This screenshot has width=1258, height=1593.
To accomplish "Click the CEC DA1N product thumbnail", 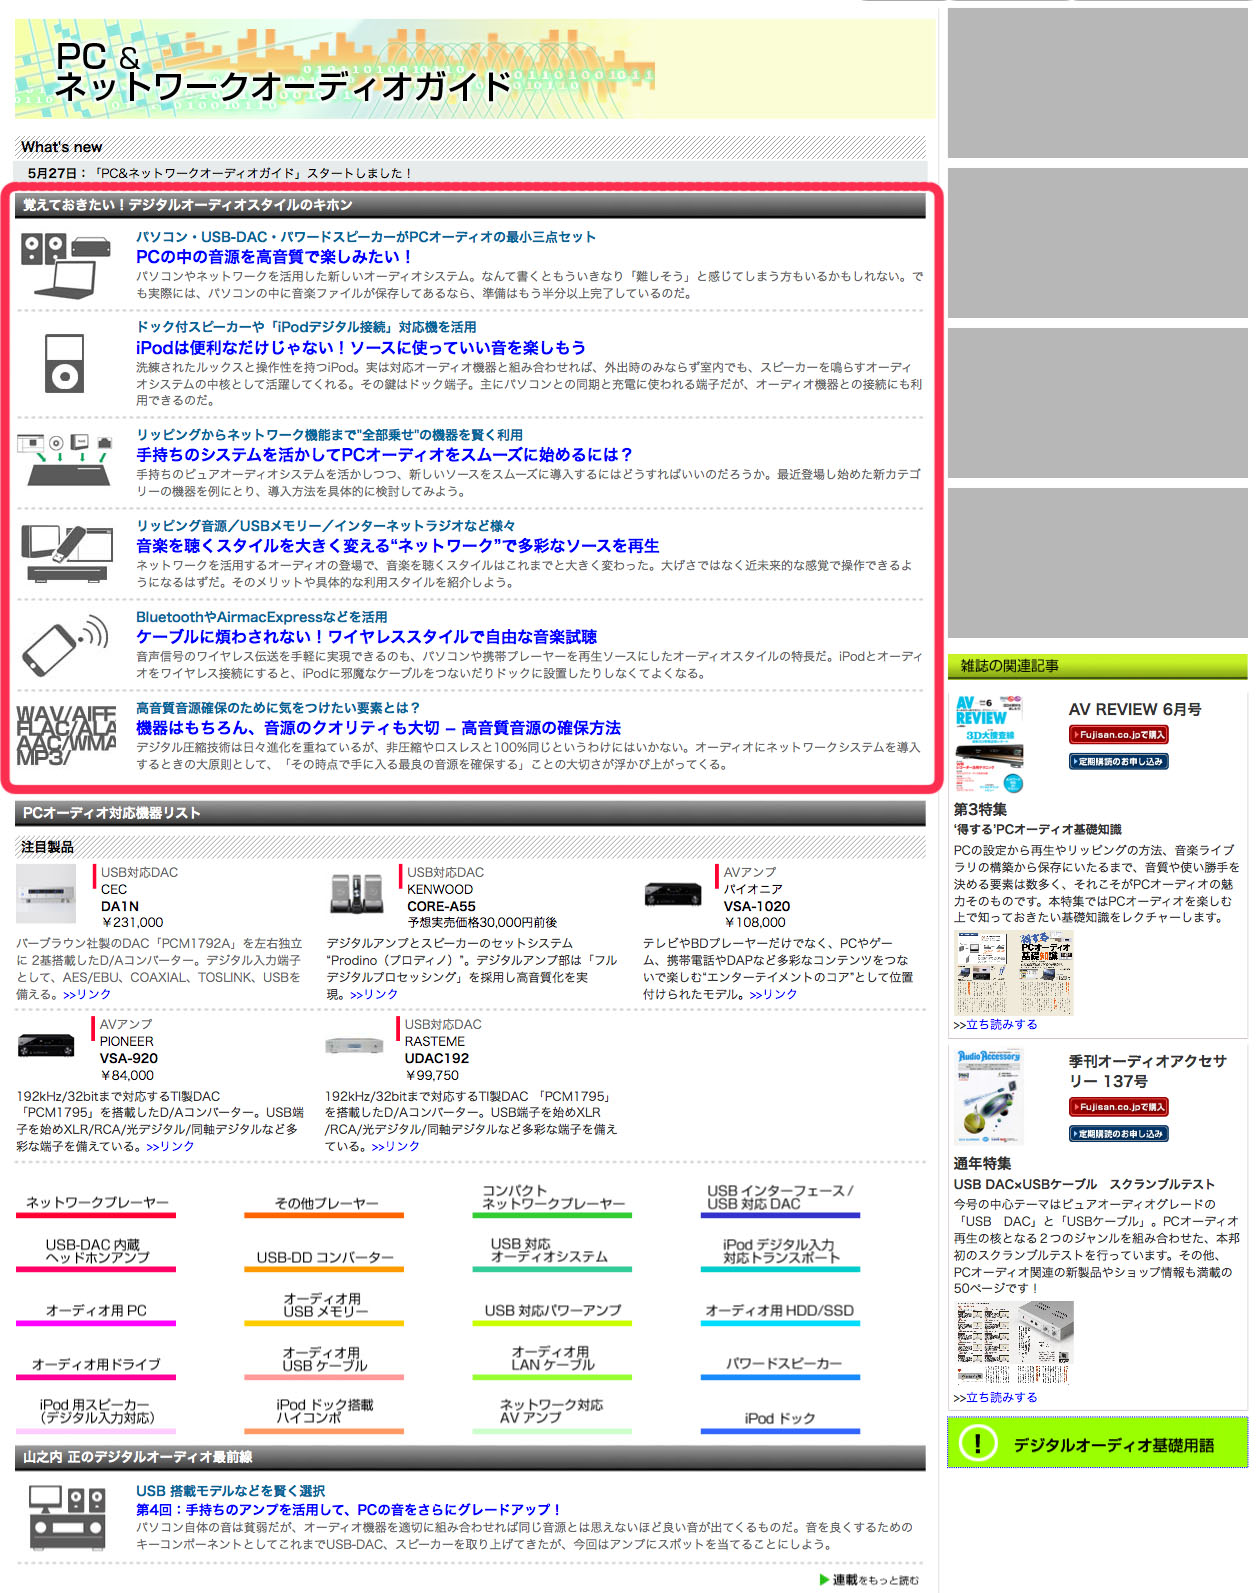I will (46, 893).
